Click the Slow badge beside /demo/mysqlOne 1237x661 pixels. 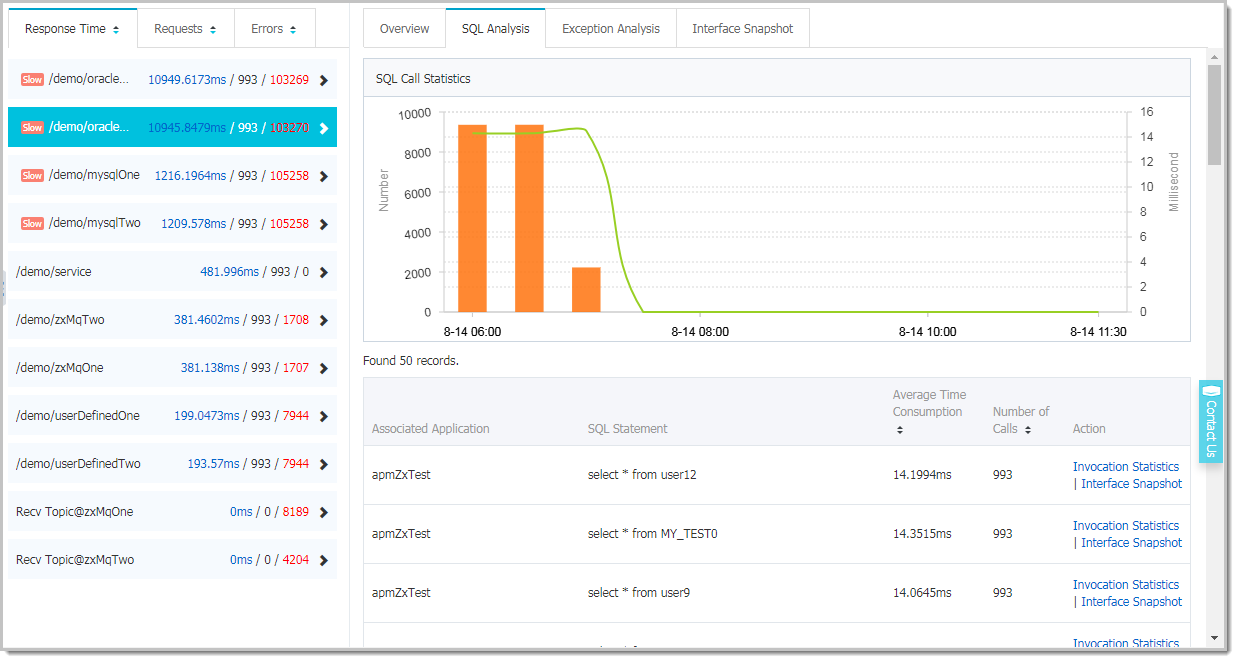point(32,176)
